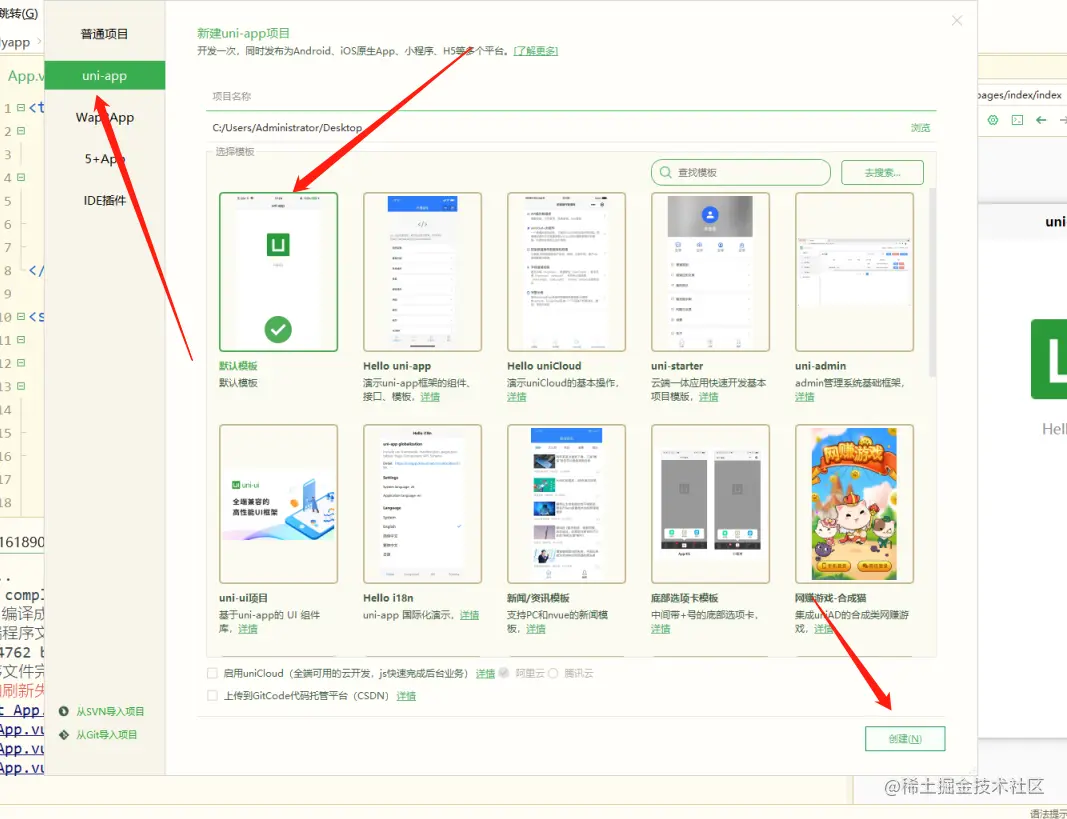Select the 腾讯云 radio button
This screenshot has height=819, width=1067.
click(x=553, y=673)
